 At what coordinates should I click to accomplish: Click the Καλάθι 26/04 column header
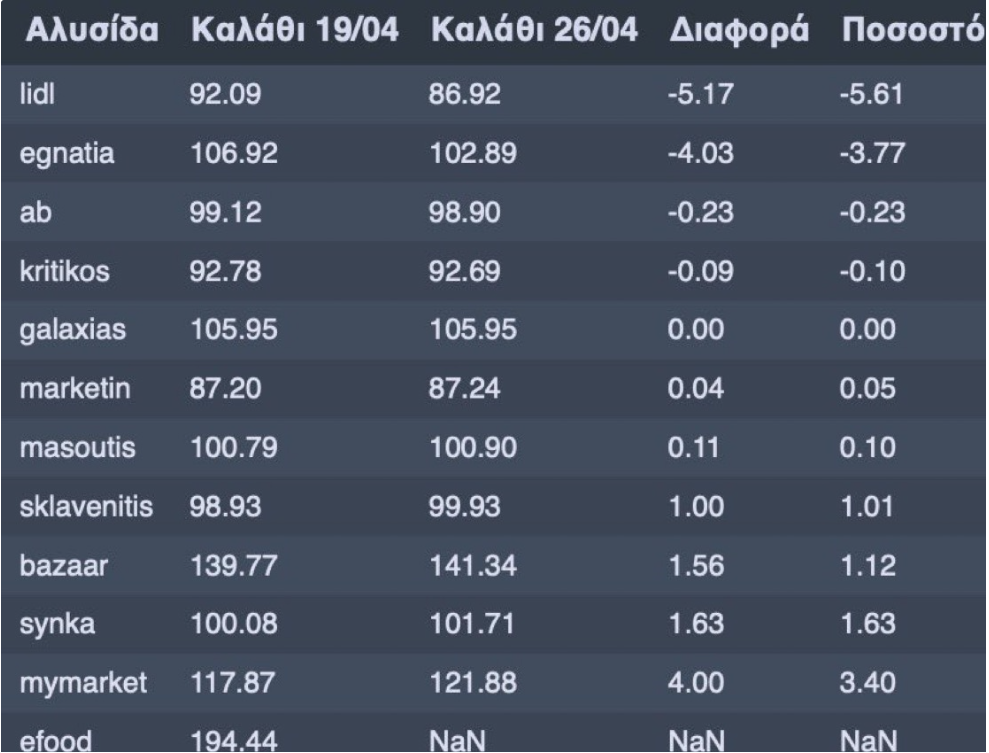tap(534, 30)
